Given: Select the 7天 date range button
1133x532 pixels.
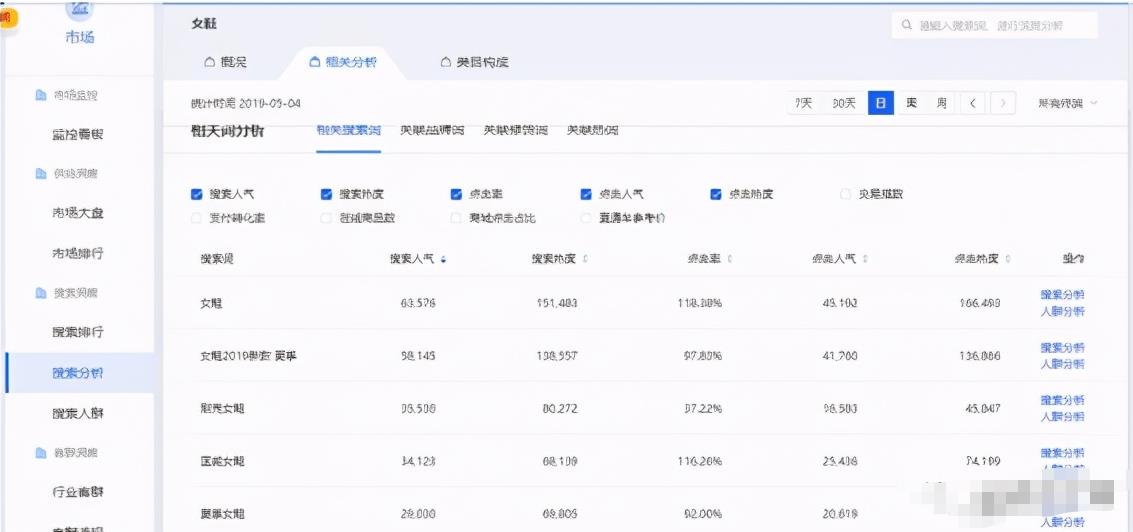Looking at the screenshot, I should coord(804,103).
